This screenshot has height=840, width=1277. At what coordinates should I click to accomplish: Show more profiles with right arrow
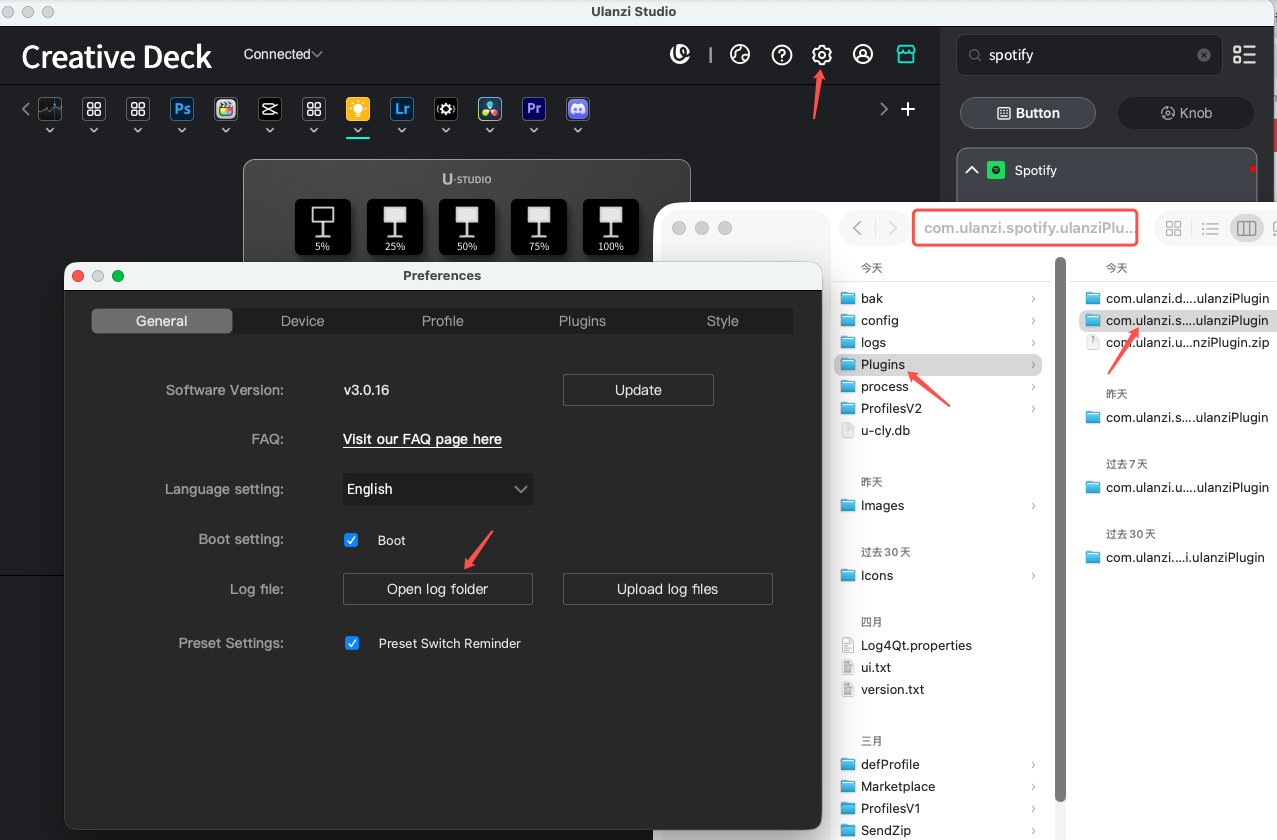(884, 109)
